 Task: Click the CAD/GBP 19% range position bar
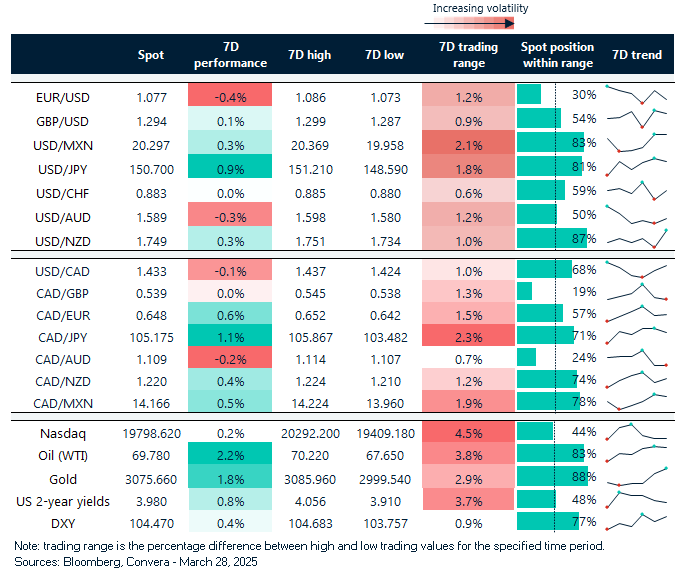(x=525, y=291)
